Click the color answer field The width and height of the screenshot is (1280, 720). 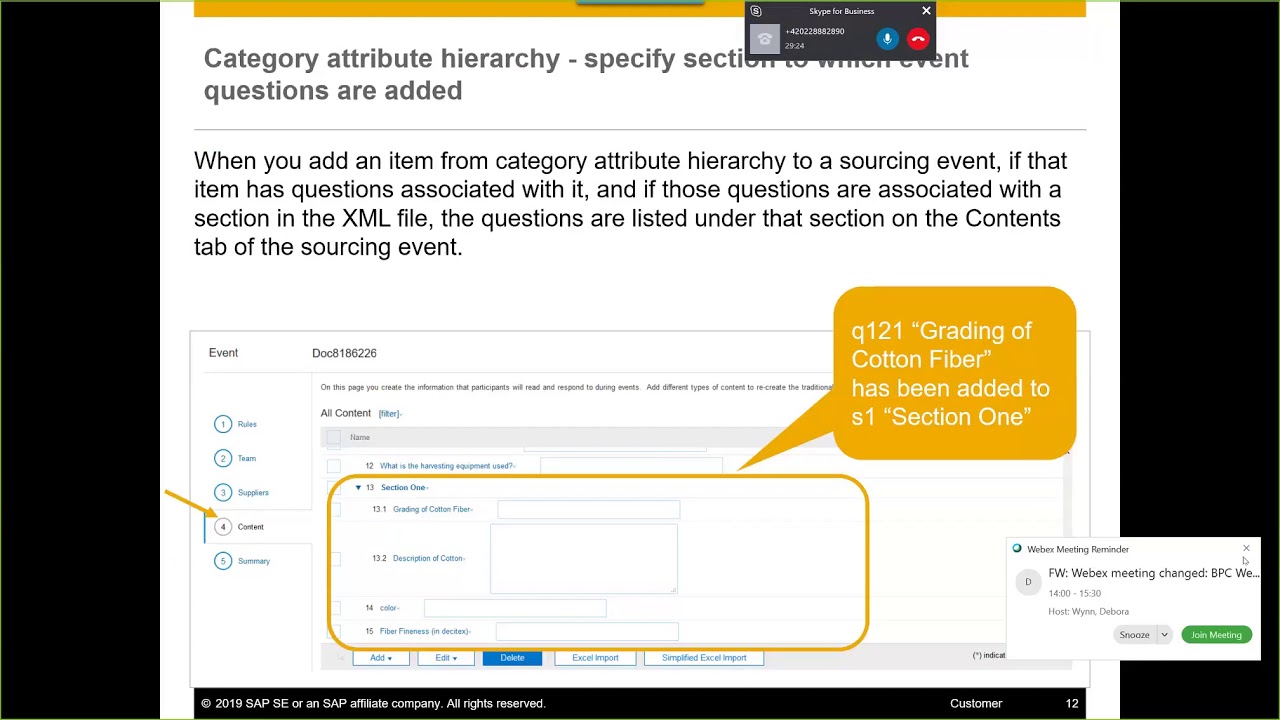pyautogui.click(x=515, y=608)
